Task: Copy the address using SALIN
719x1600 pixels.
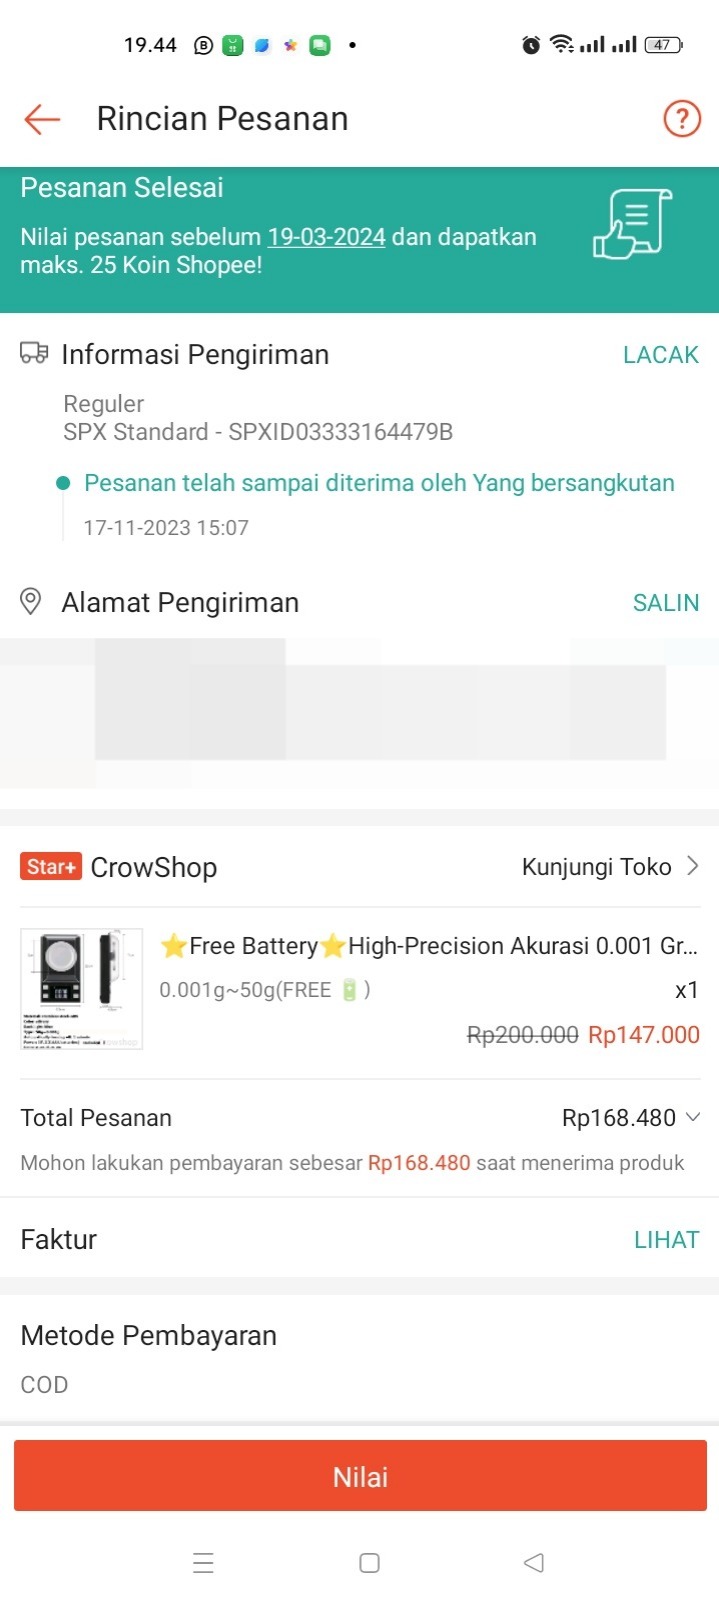Action: point(665,603)
